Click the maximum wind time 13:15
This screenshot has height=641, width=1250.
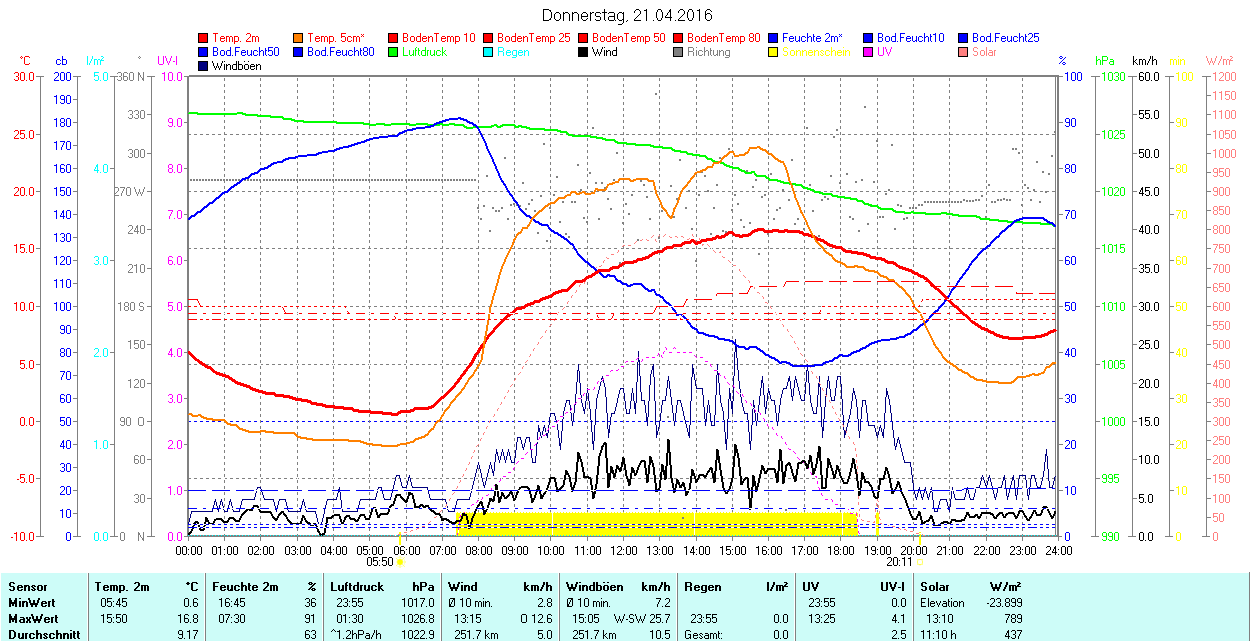pyautogui.click(x=468, y=619)
